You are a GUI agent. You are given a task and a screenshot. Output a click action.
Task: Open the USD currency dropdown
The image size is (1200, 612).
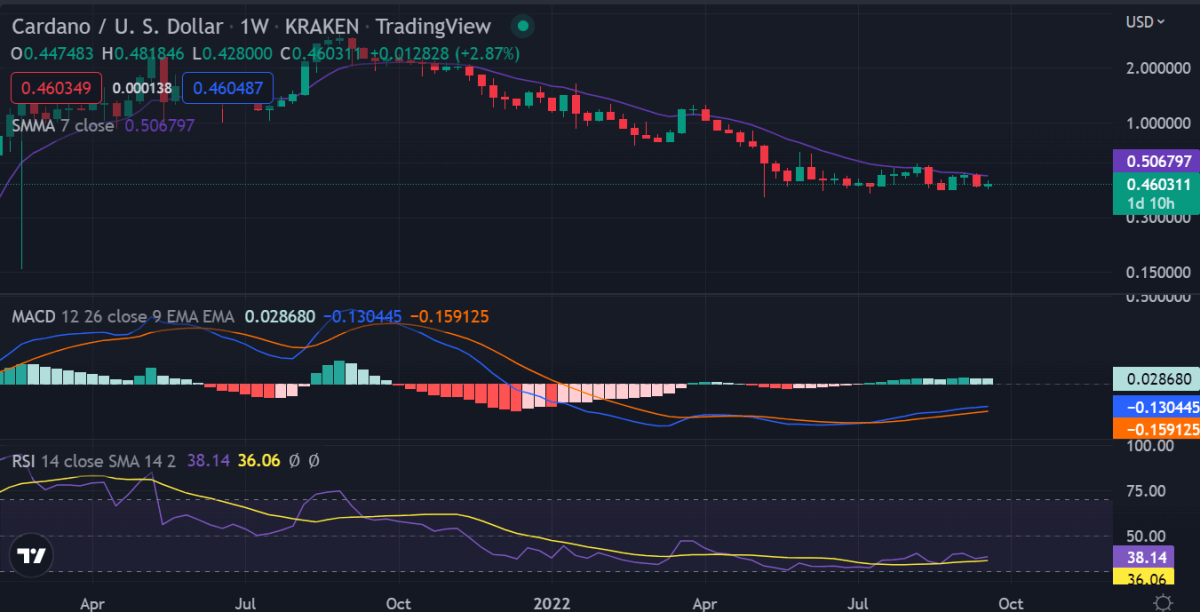pos(1146,21)
